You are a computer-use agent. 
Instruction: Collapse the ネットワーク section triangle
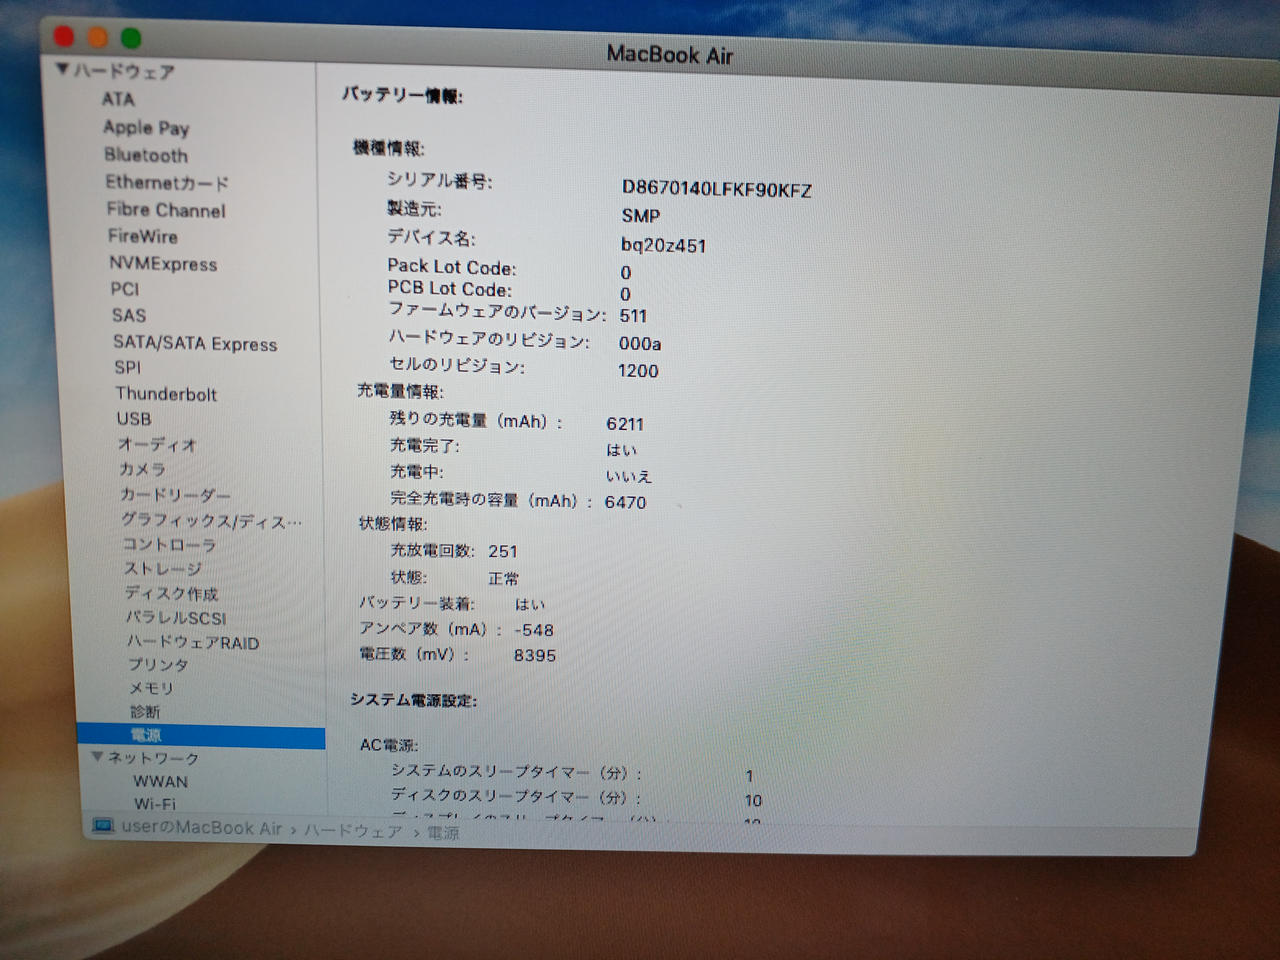coord(97,757)
